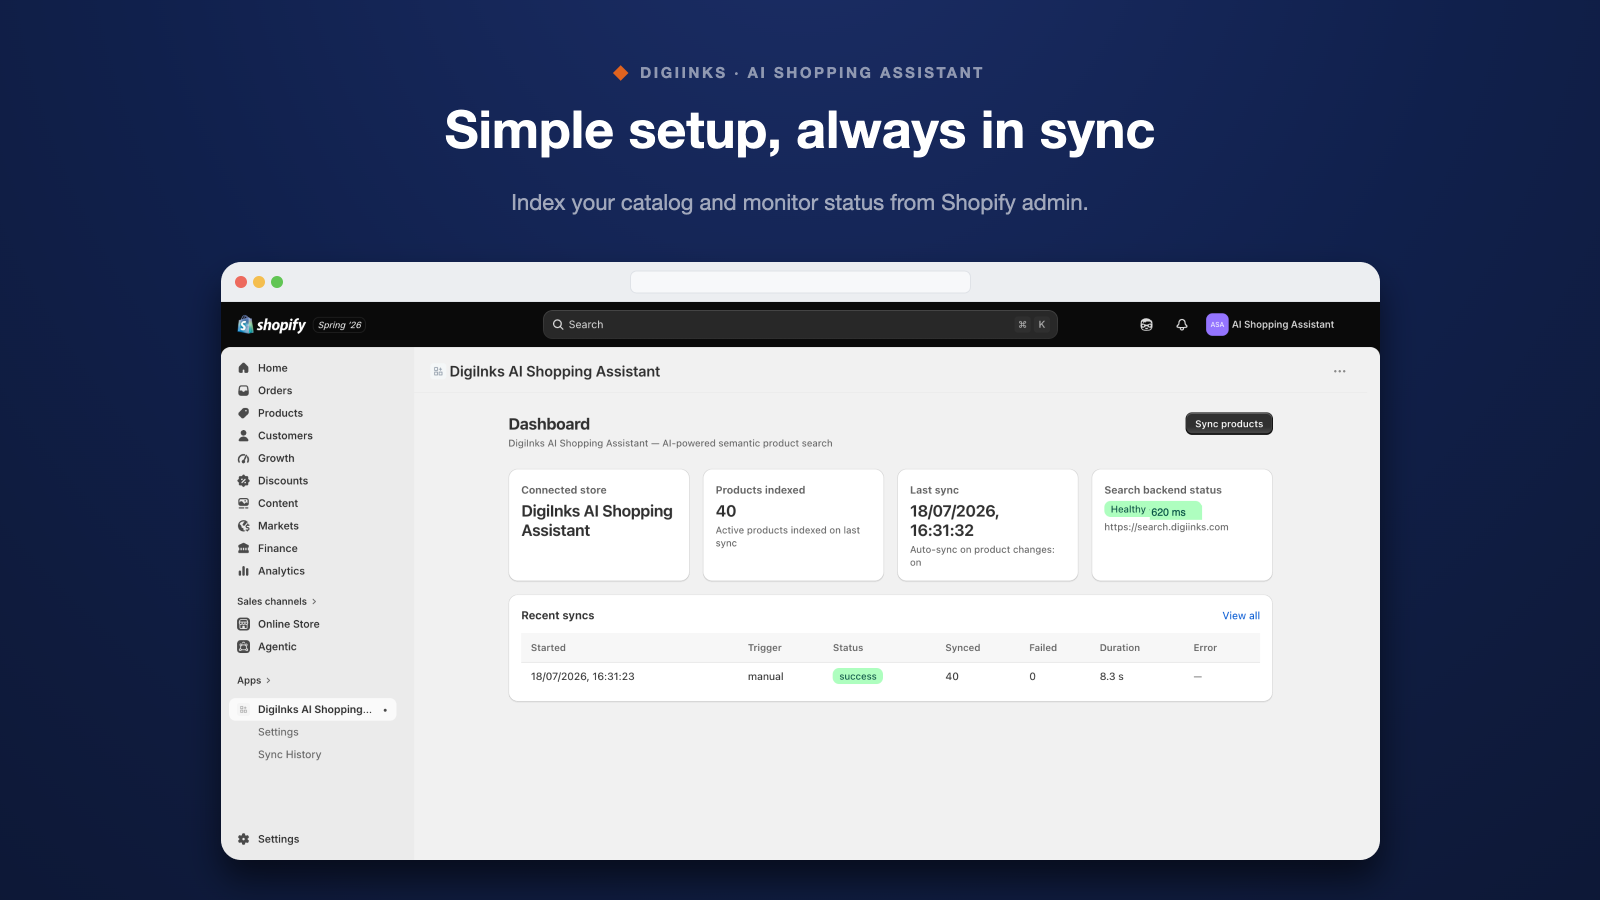
Task: Click the Growth icon in the sidebar
Action: [x=243, y=459]
